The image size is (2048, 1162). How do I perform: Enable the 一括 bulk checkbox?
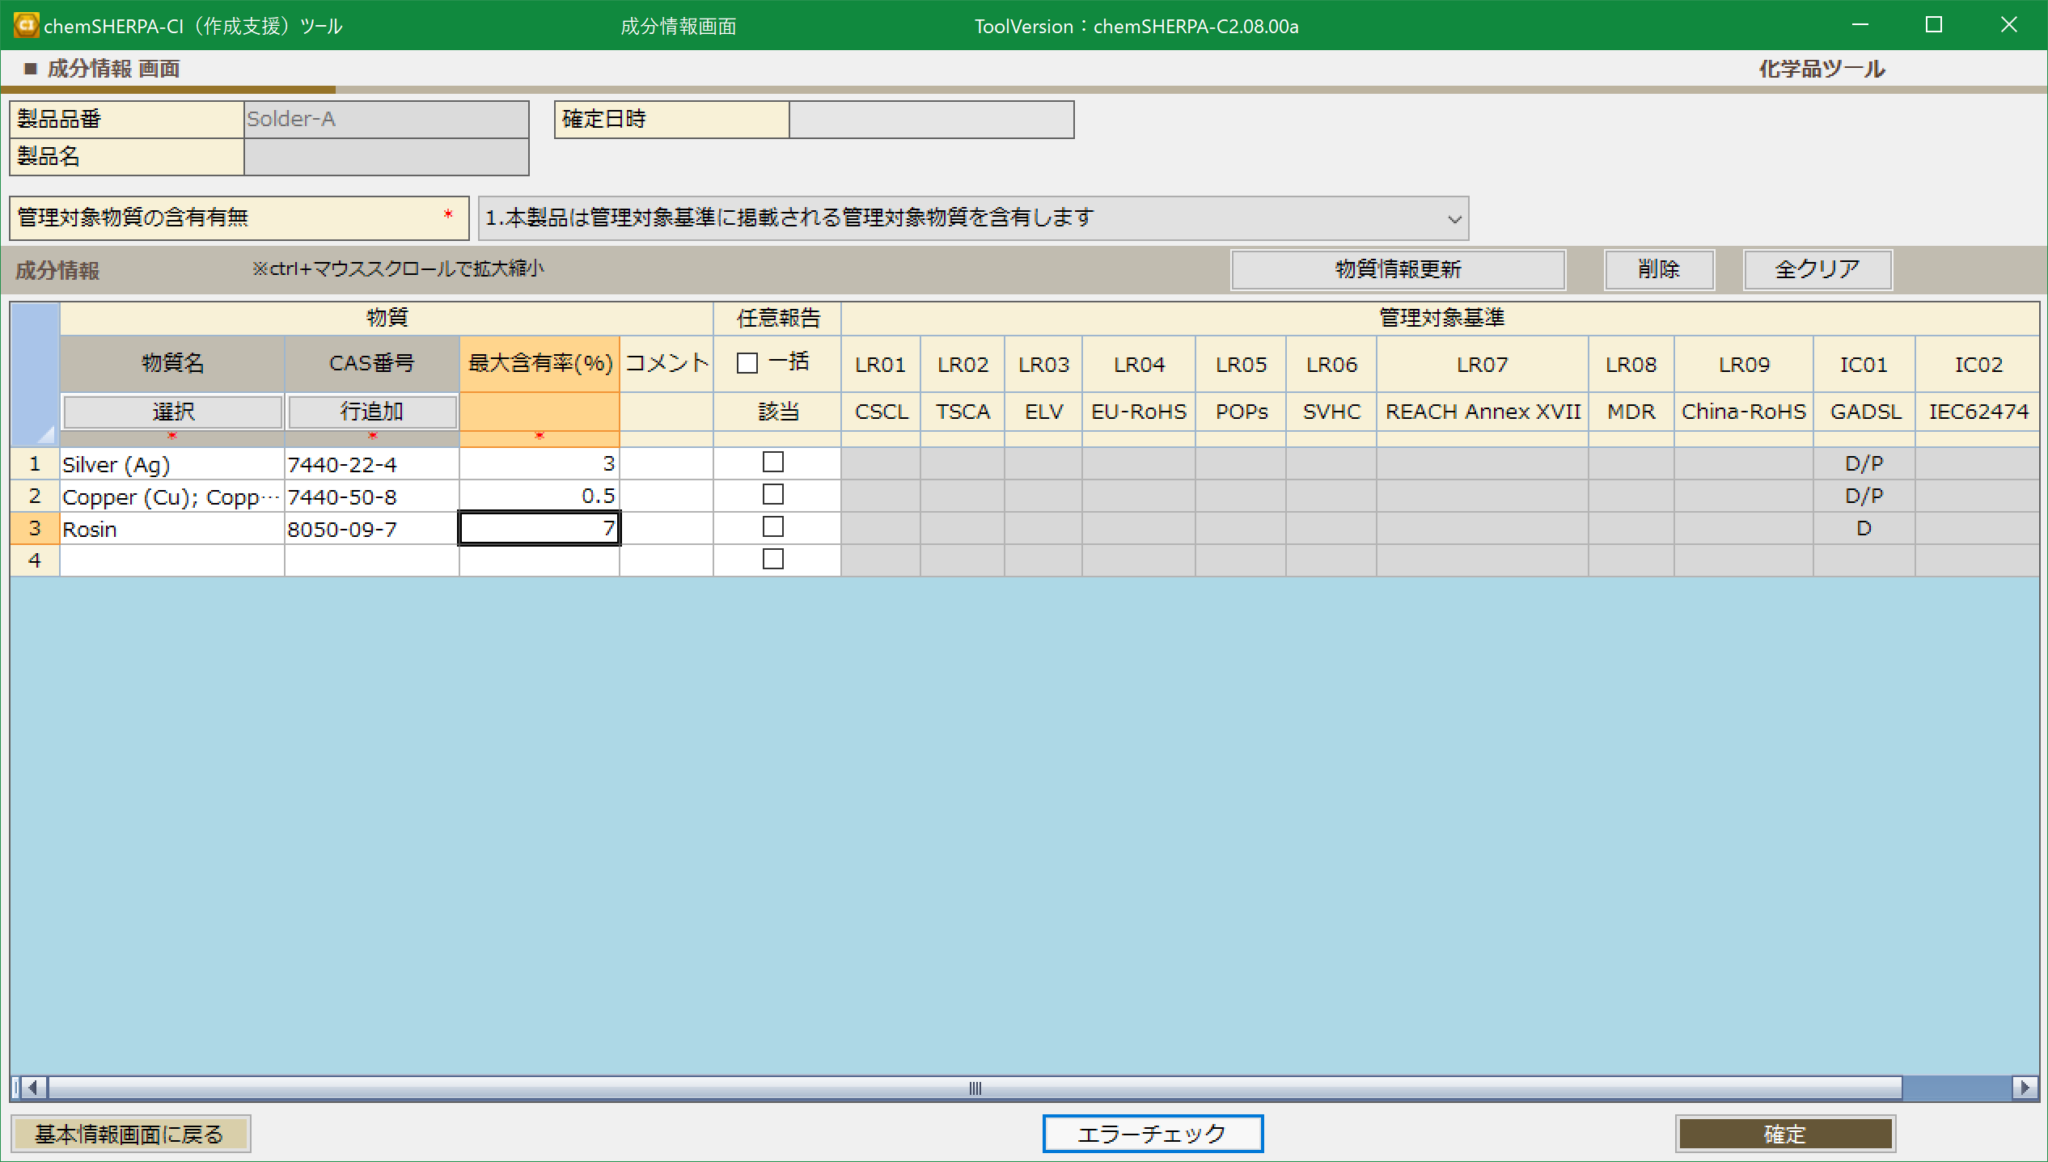pyautogui.click(x=747, y=363)
